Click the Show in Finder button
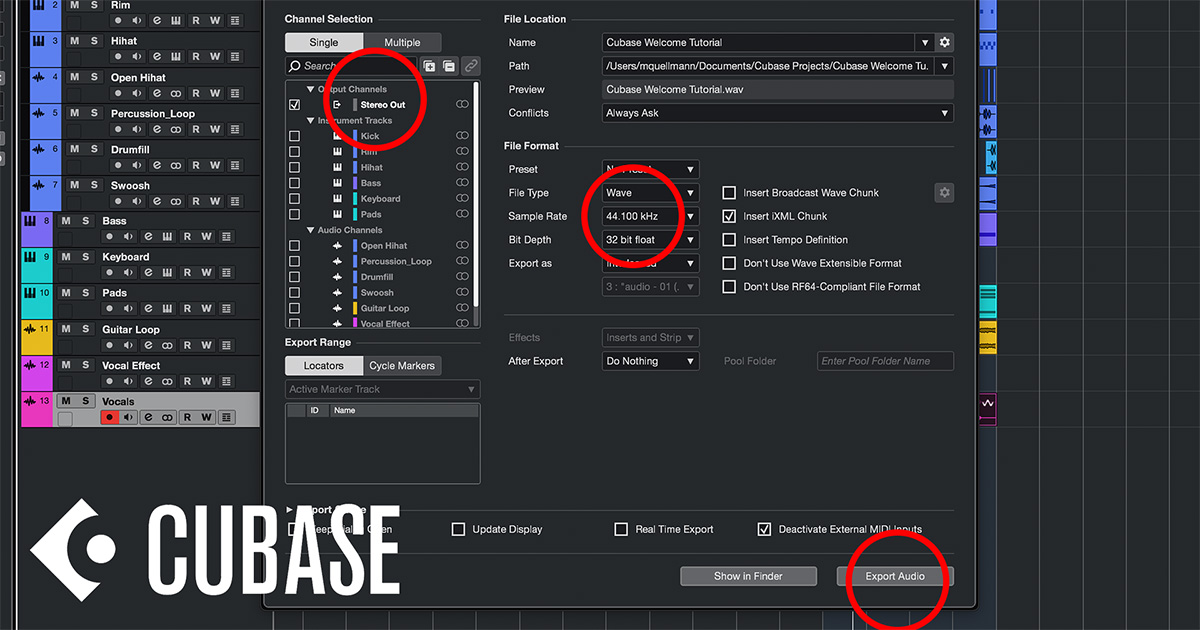The height and width of the screenshot is (630, 1200). (748, 576)
